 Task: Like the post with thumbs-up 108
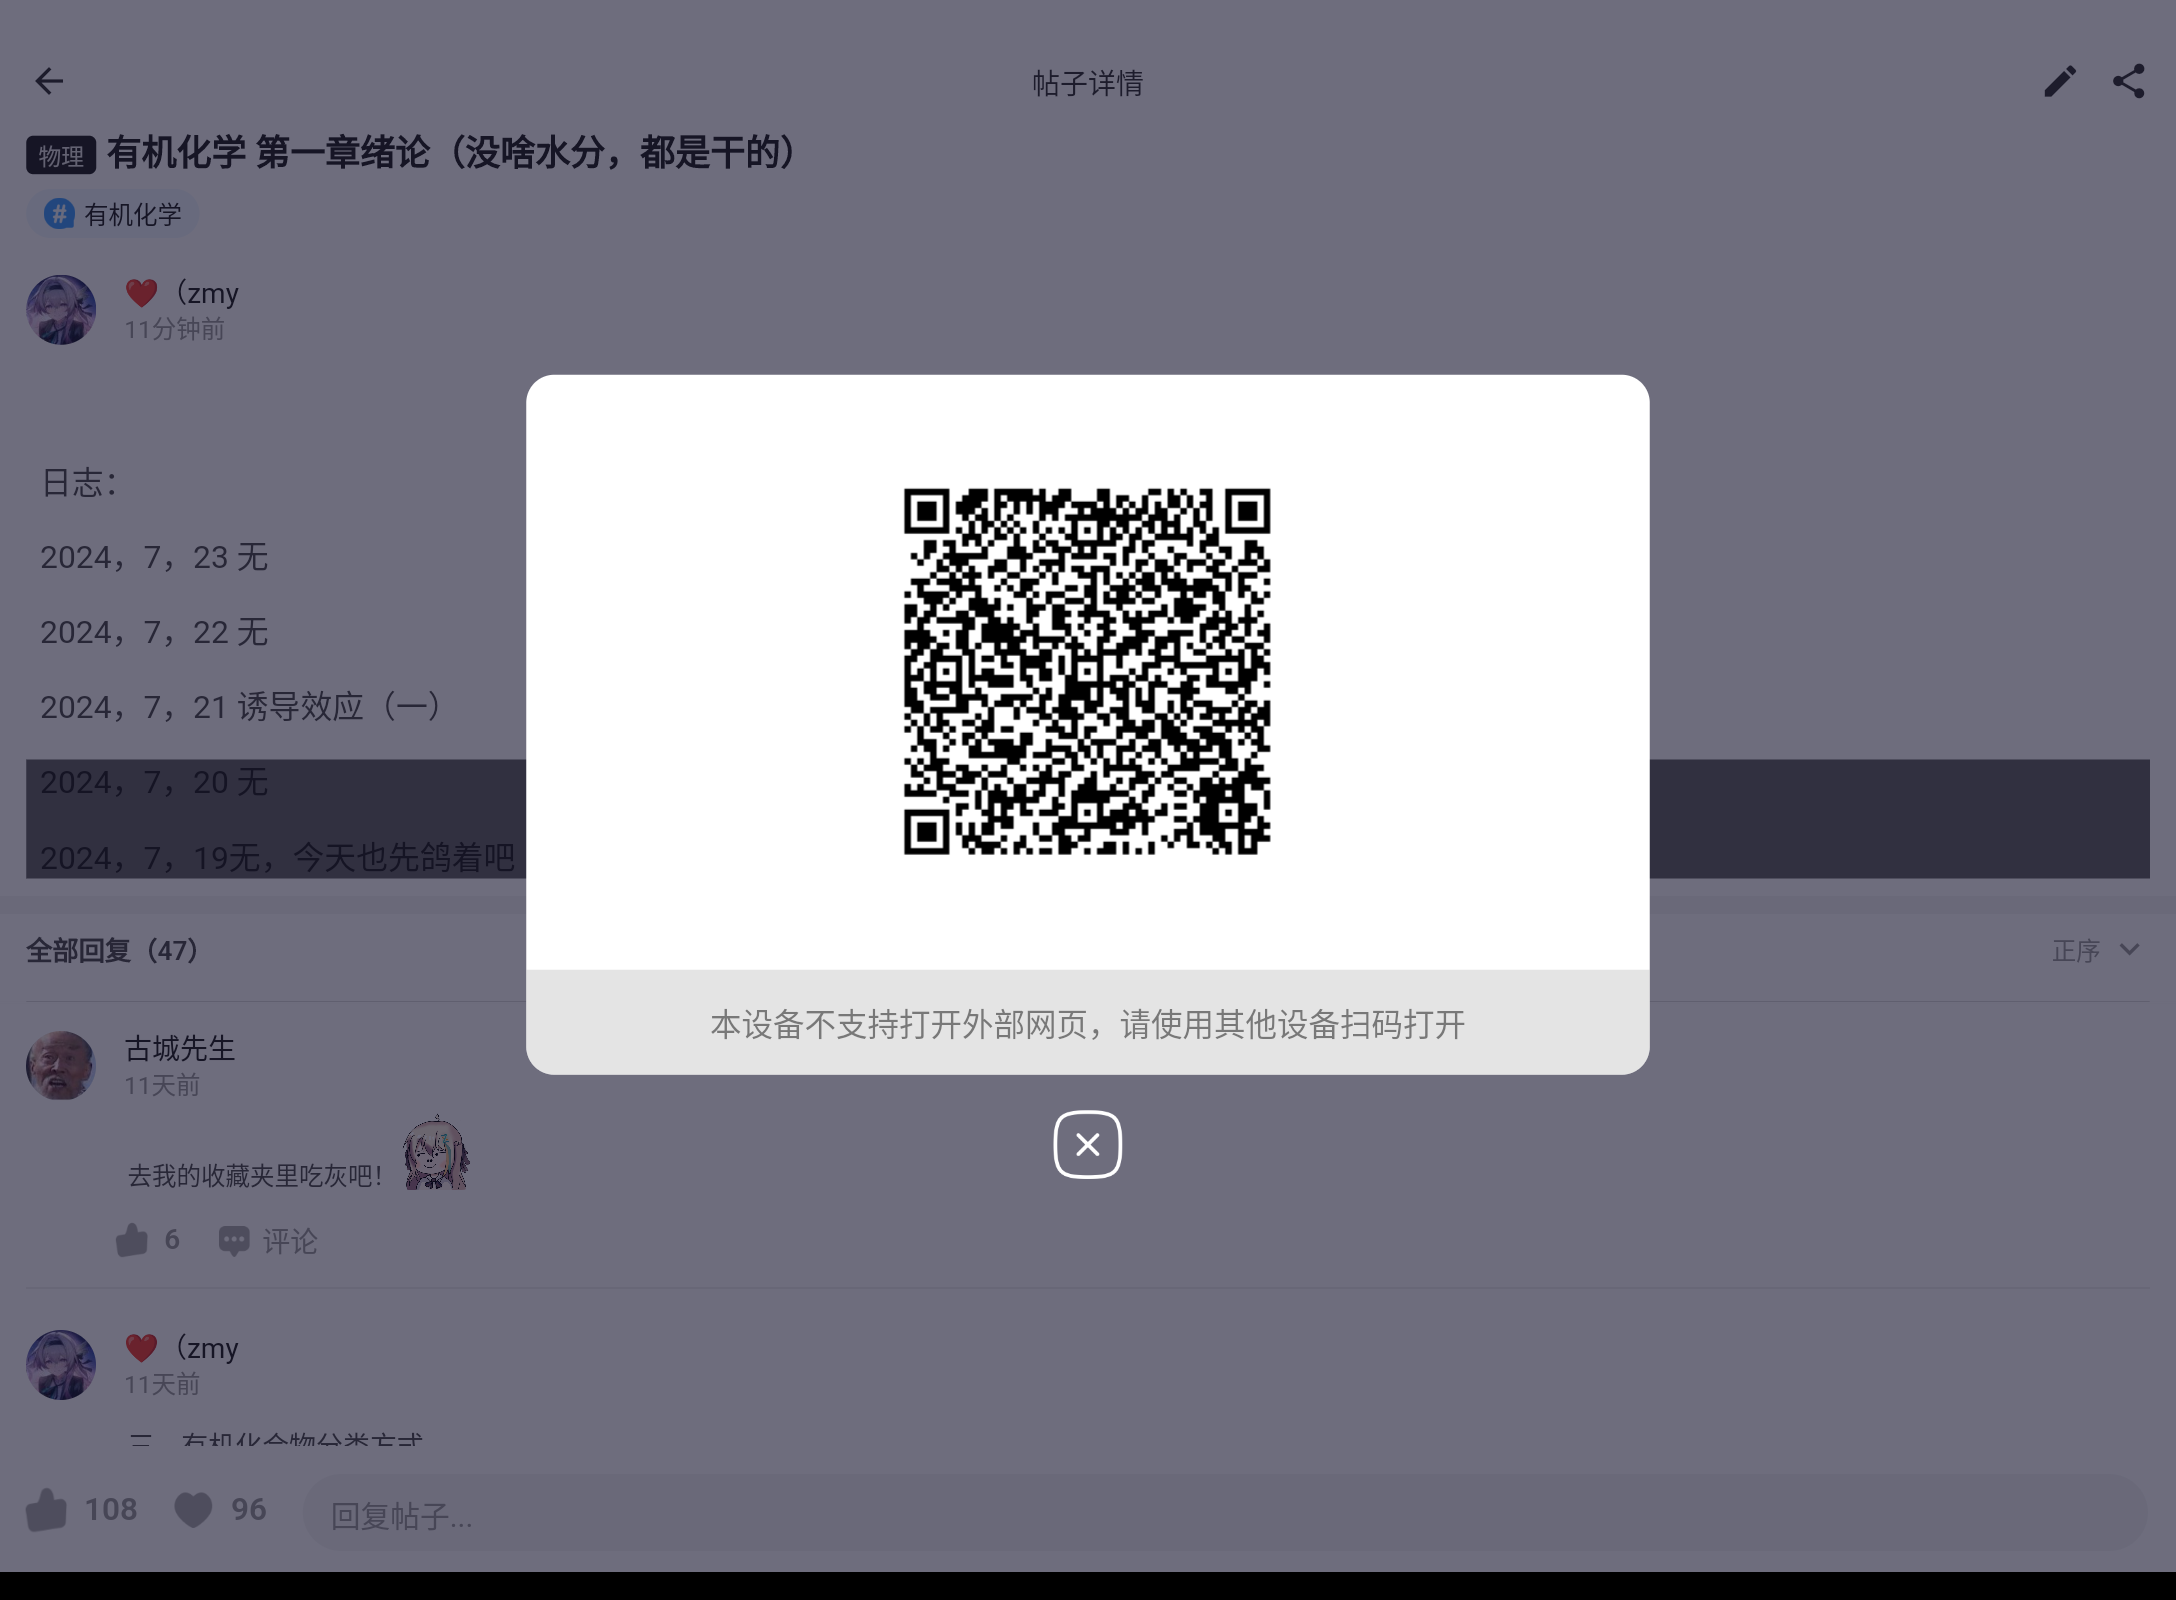coord(81,1509)
